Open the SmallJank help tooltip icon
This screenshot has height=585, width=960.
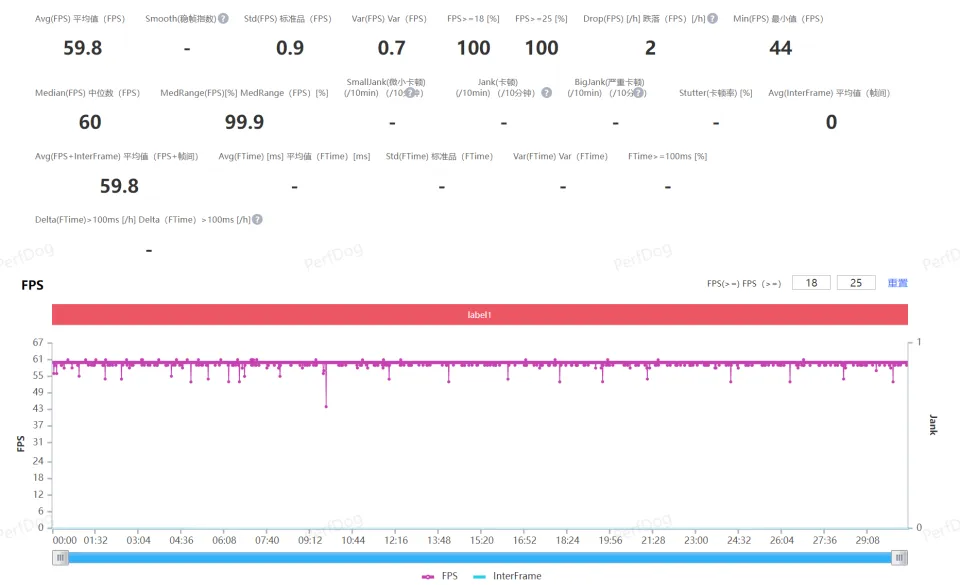[x=410, y=93]
